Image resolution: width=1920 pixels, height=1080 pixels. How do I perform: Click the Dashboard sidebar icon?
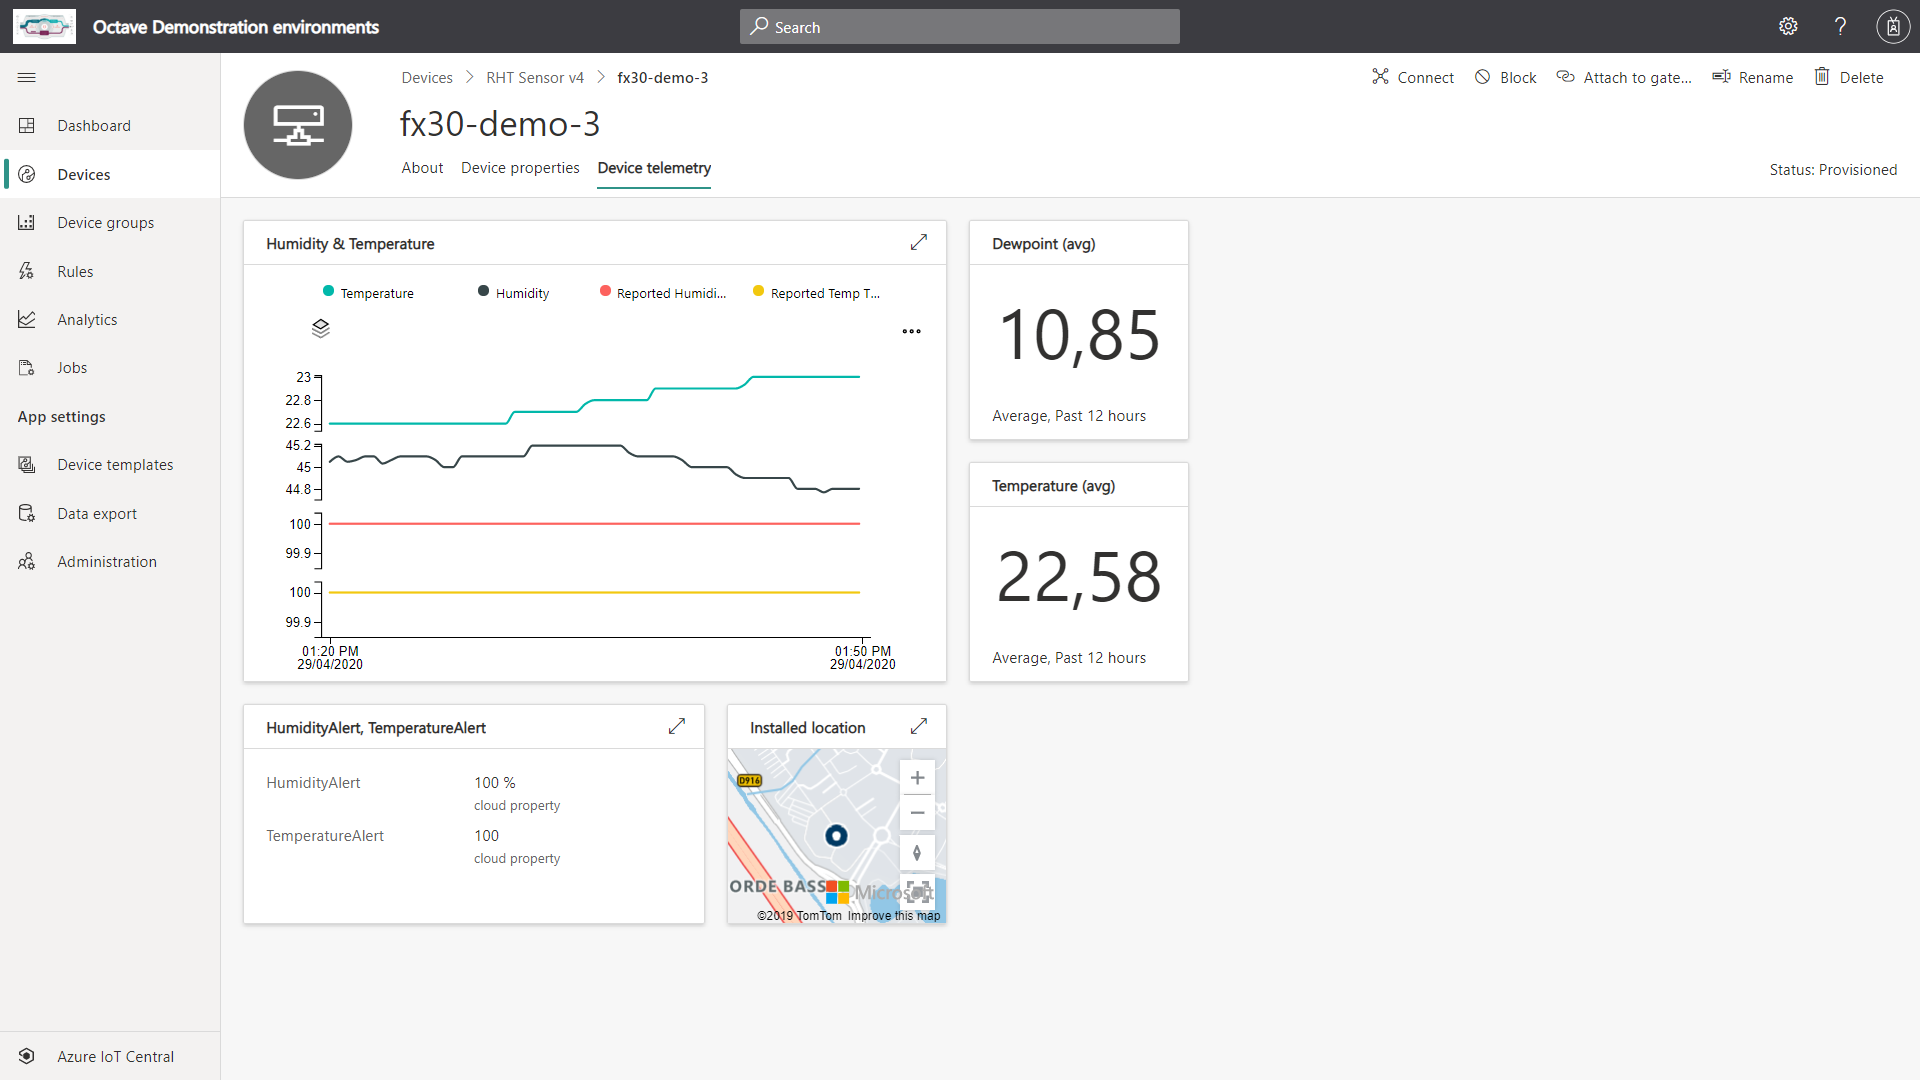[x=27, y=126]
